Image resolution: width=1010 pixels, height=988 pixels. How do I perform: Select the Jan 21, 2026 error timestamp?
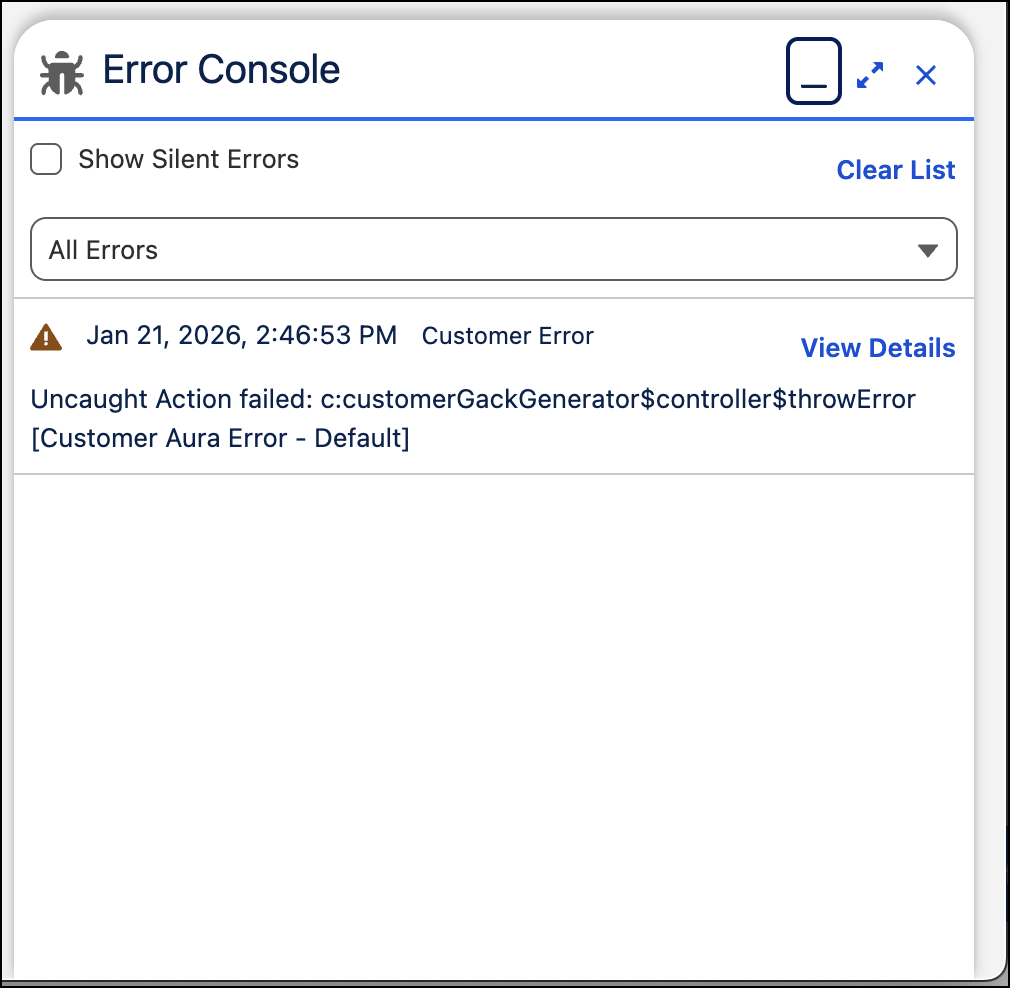(242, 336)
